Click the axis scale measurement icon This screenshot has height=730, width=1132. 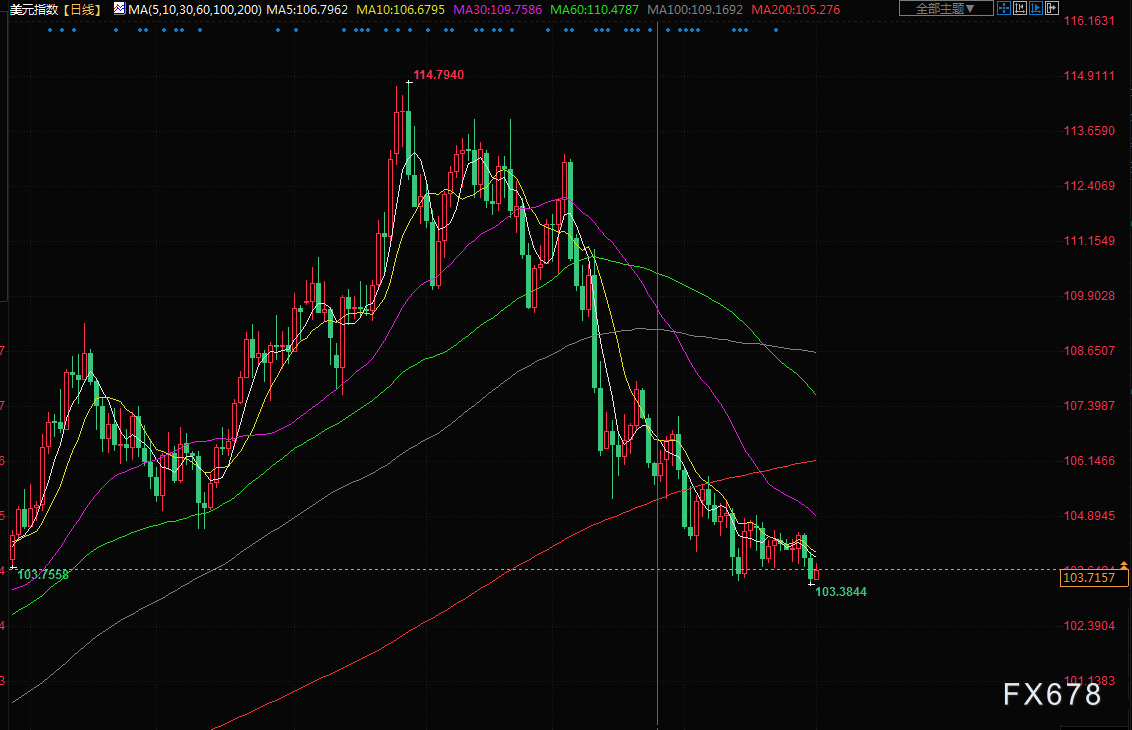1020,8
